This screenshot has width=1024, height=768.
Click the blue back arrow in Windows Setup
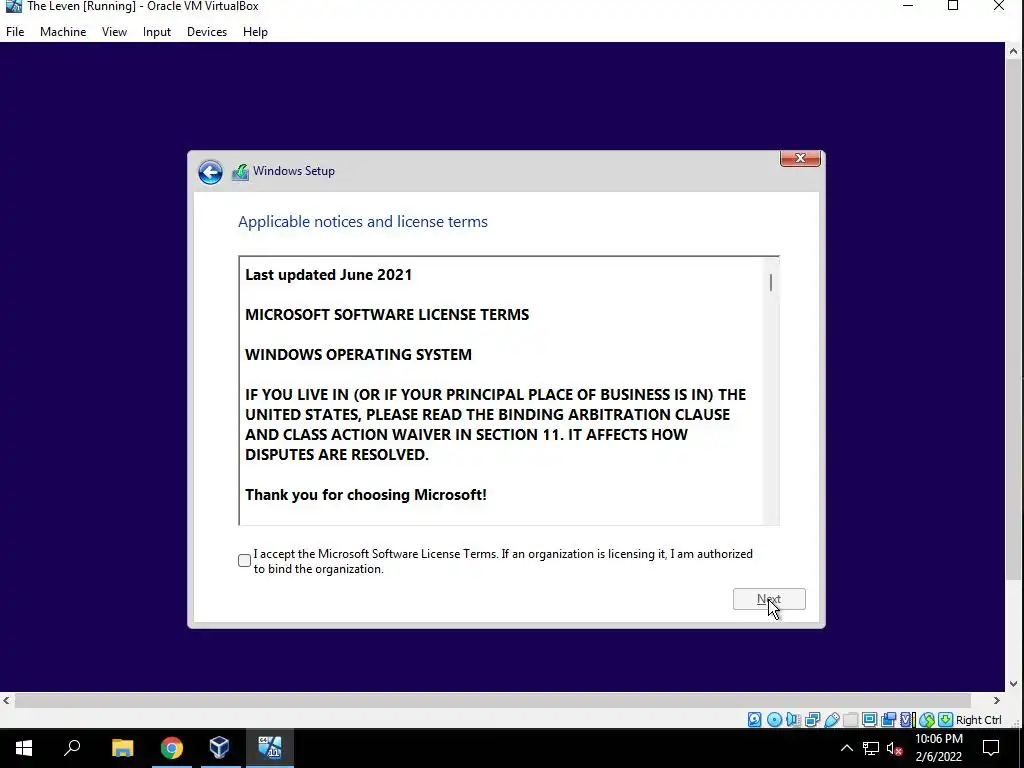click(x=210, y=172)
